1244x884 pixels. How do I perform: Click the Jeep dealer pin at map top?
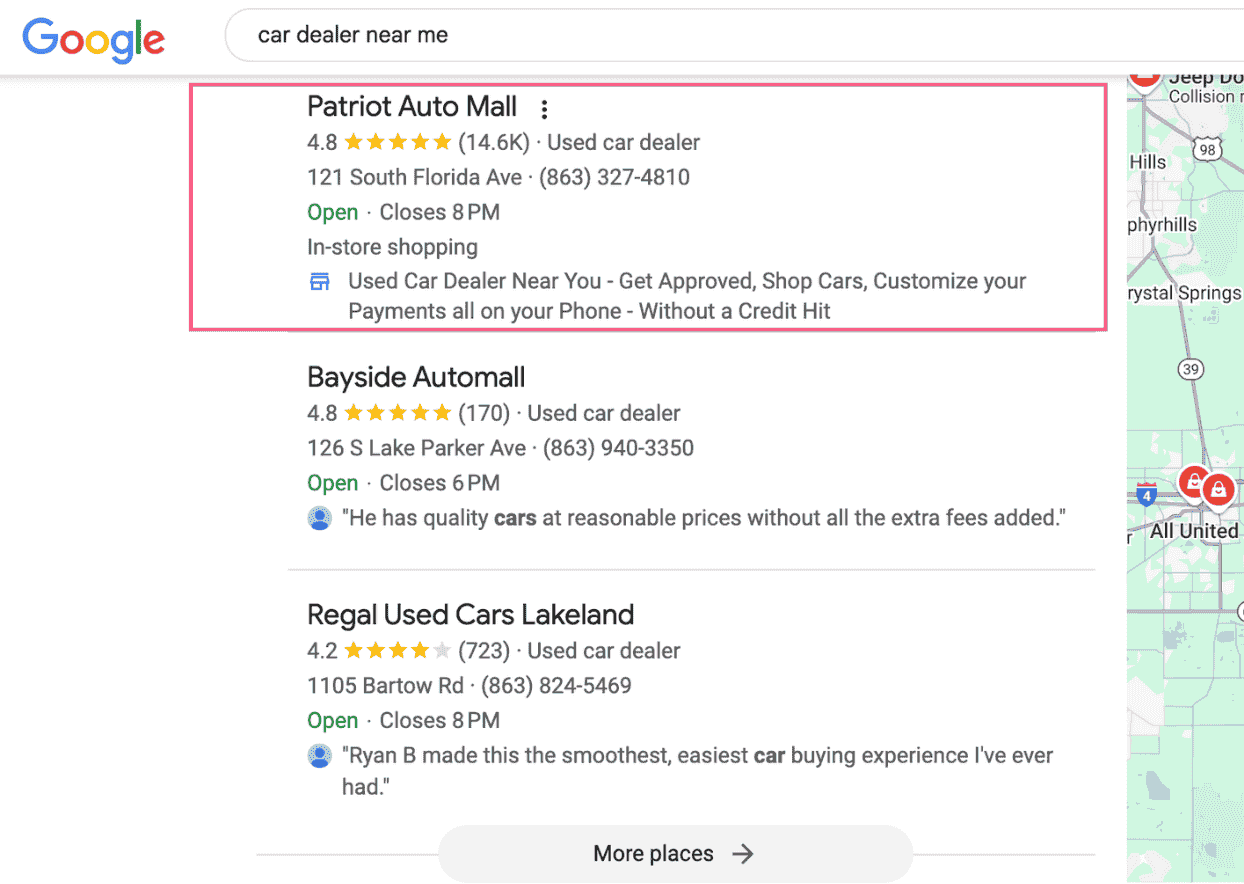(x=1145, y=78)
